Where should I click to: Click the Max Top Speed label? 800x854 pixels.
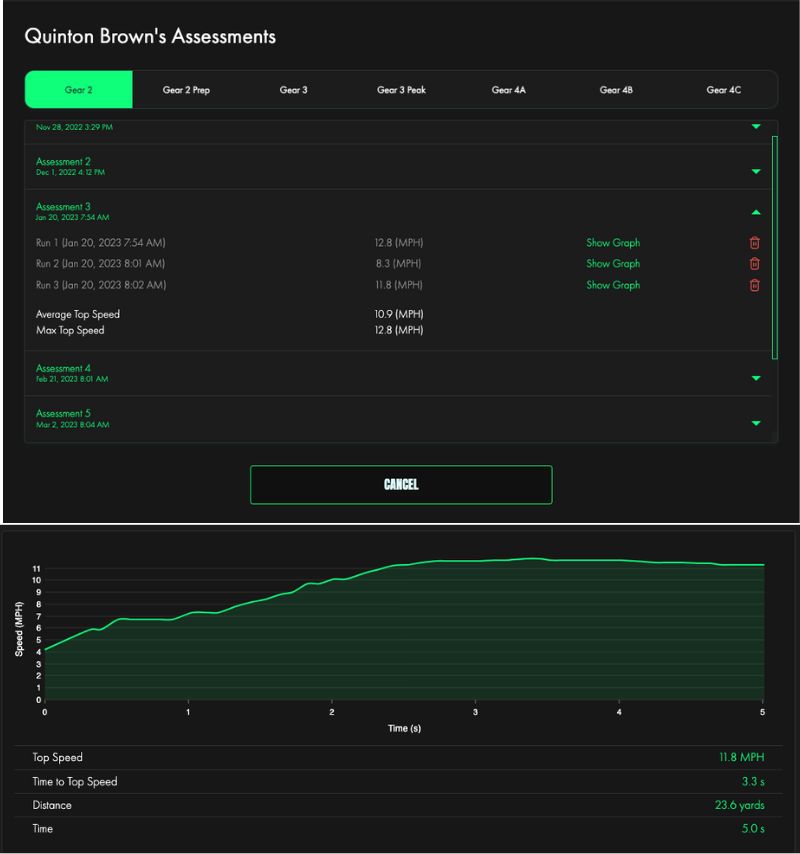(70, 330)
